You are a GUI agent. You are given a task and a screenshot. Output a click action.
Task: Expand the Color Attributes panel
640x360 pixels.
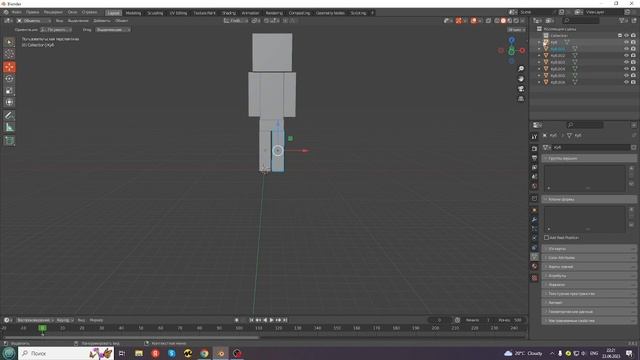click(x=590, y=258)
